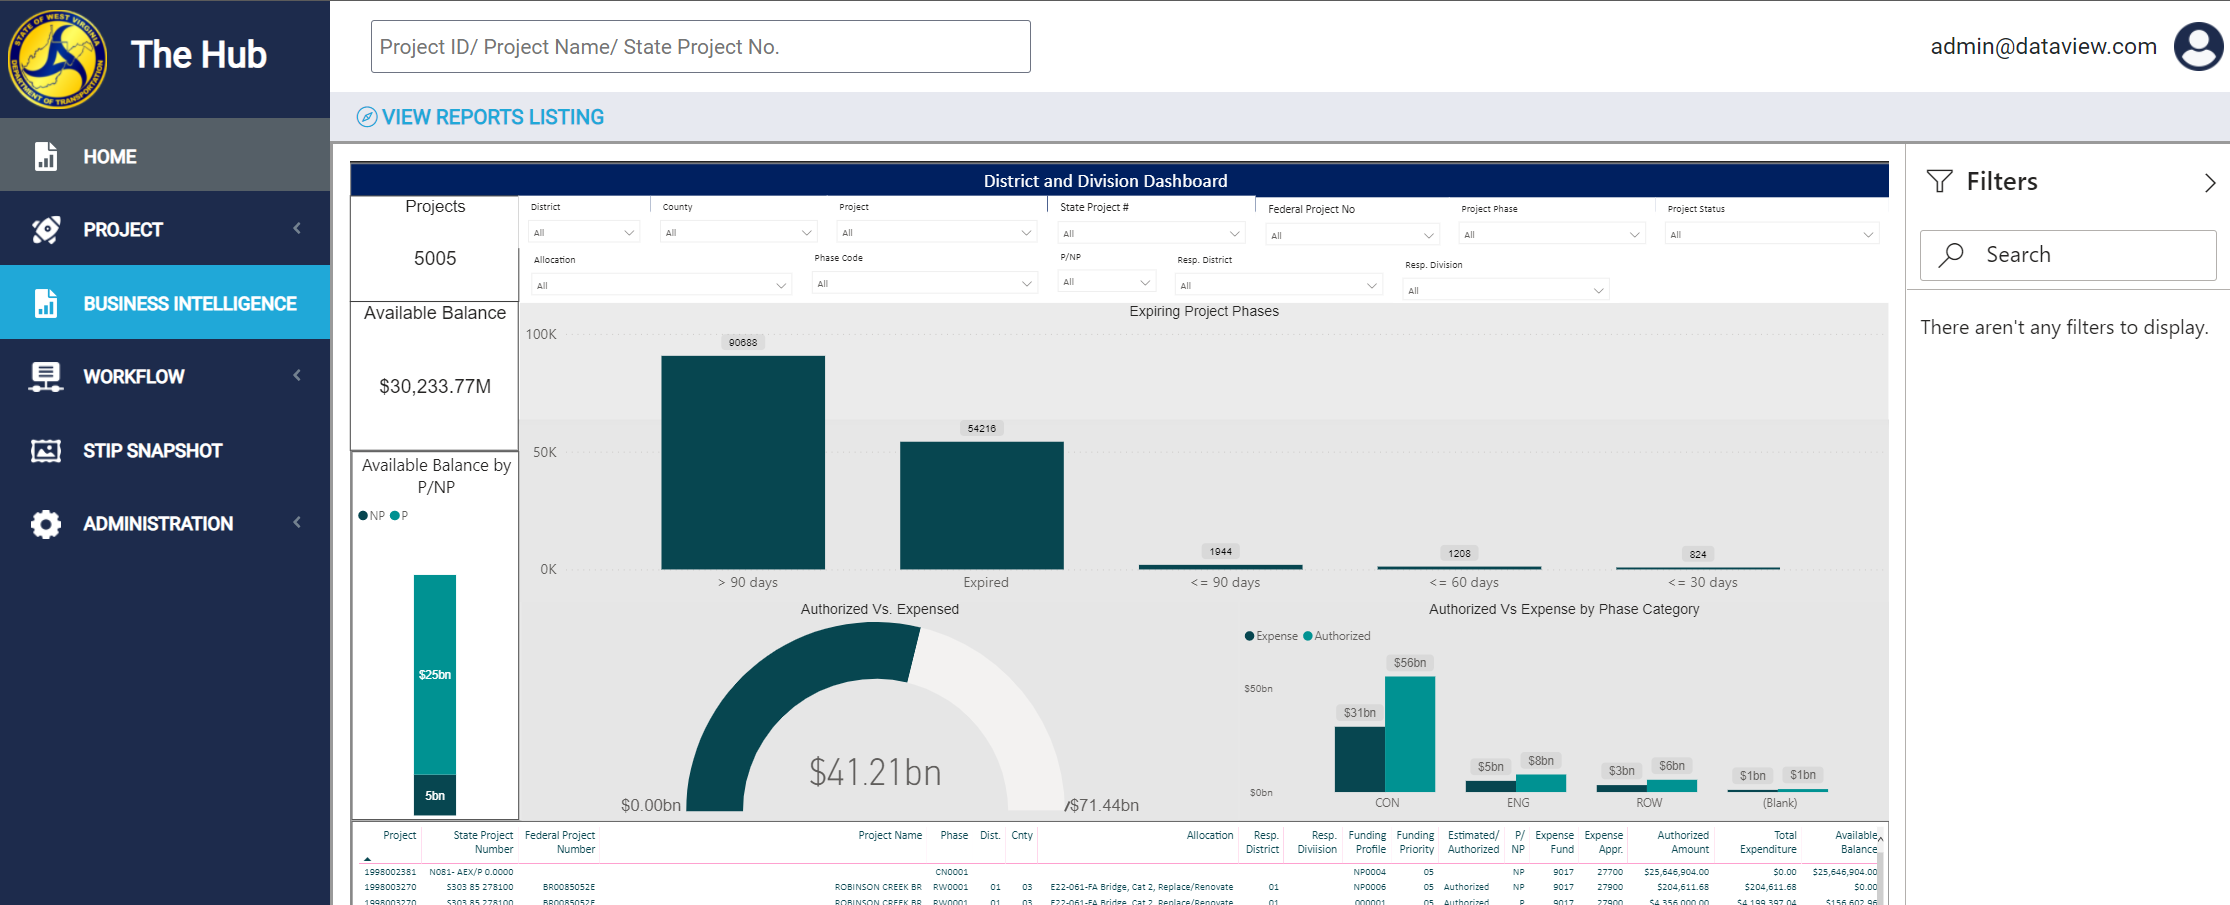Open the District filter dropdown
This screenshot has width=2230, height=905.
(x=584, y=233)
